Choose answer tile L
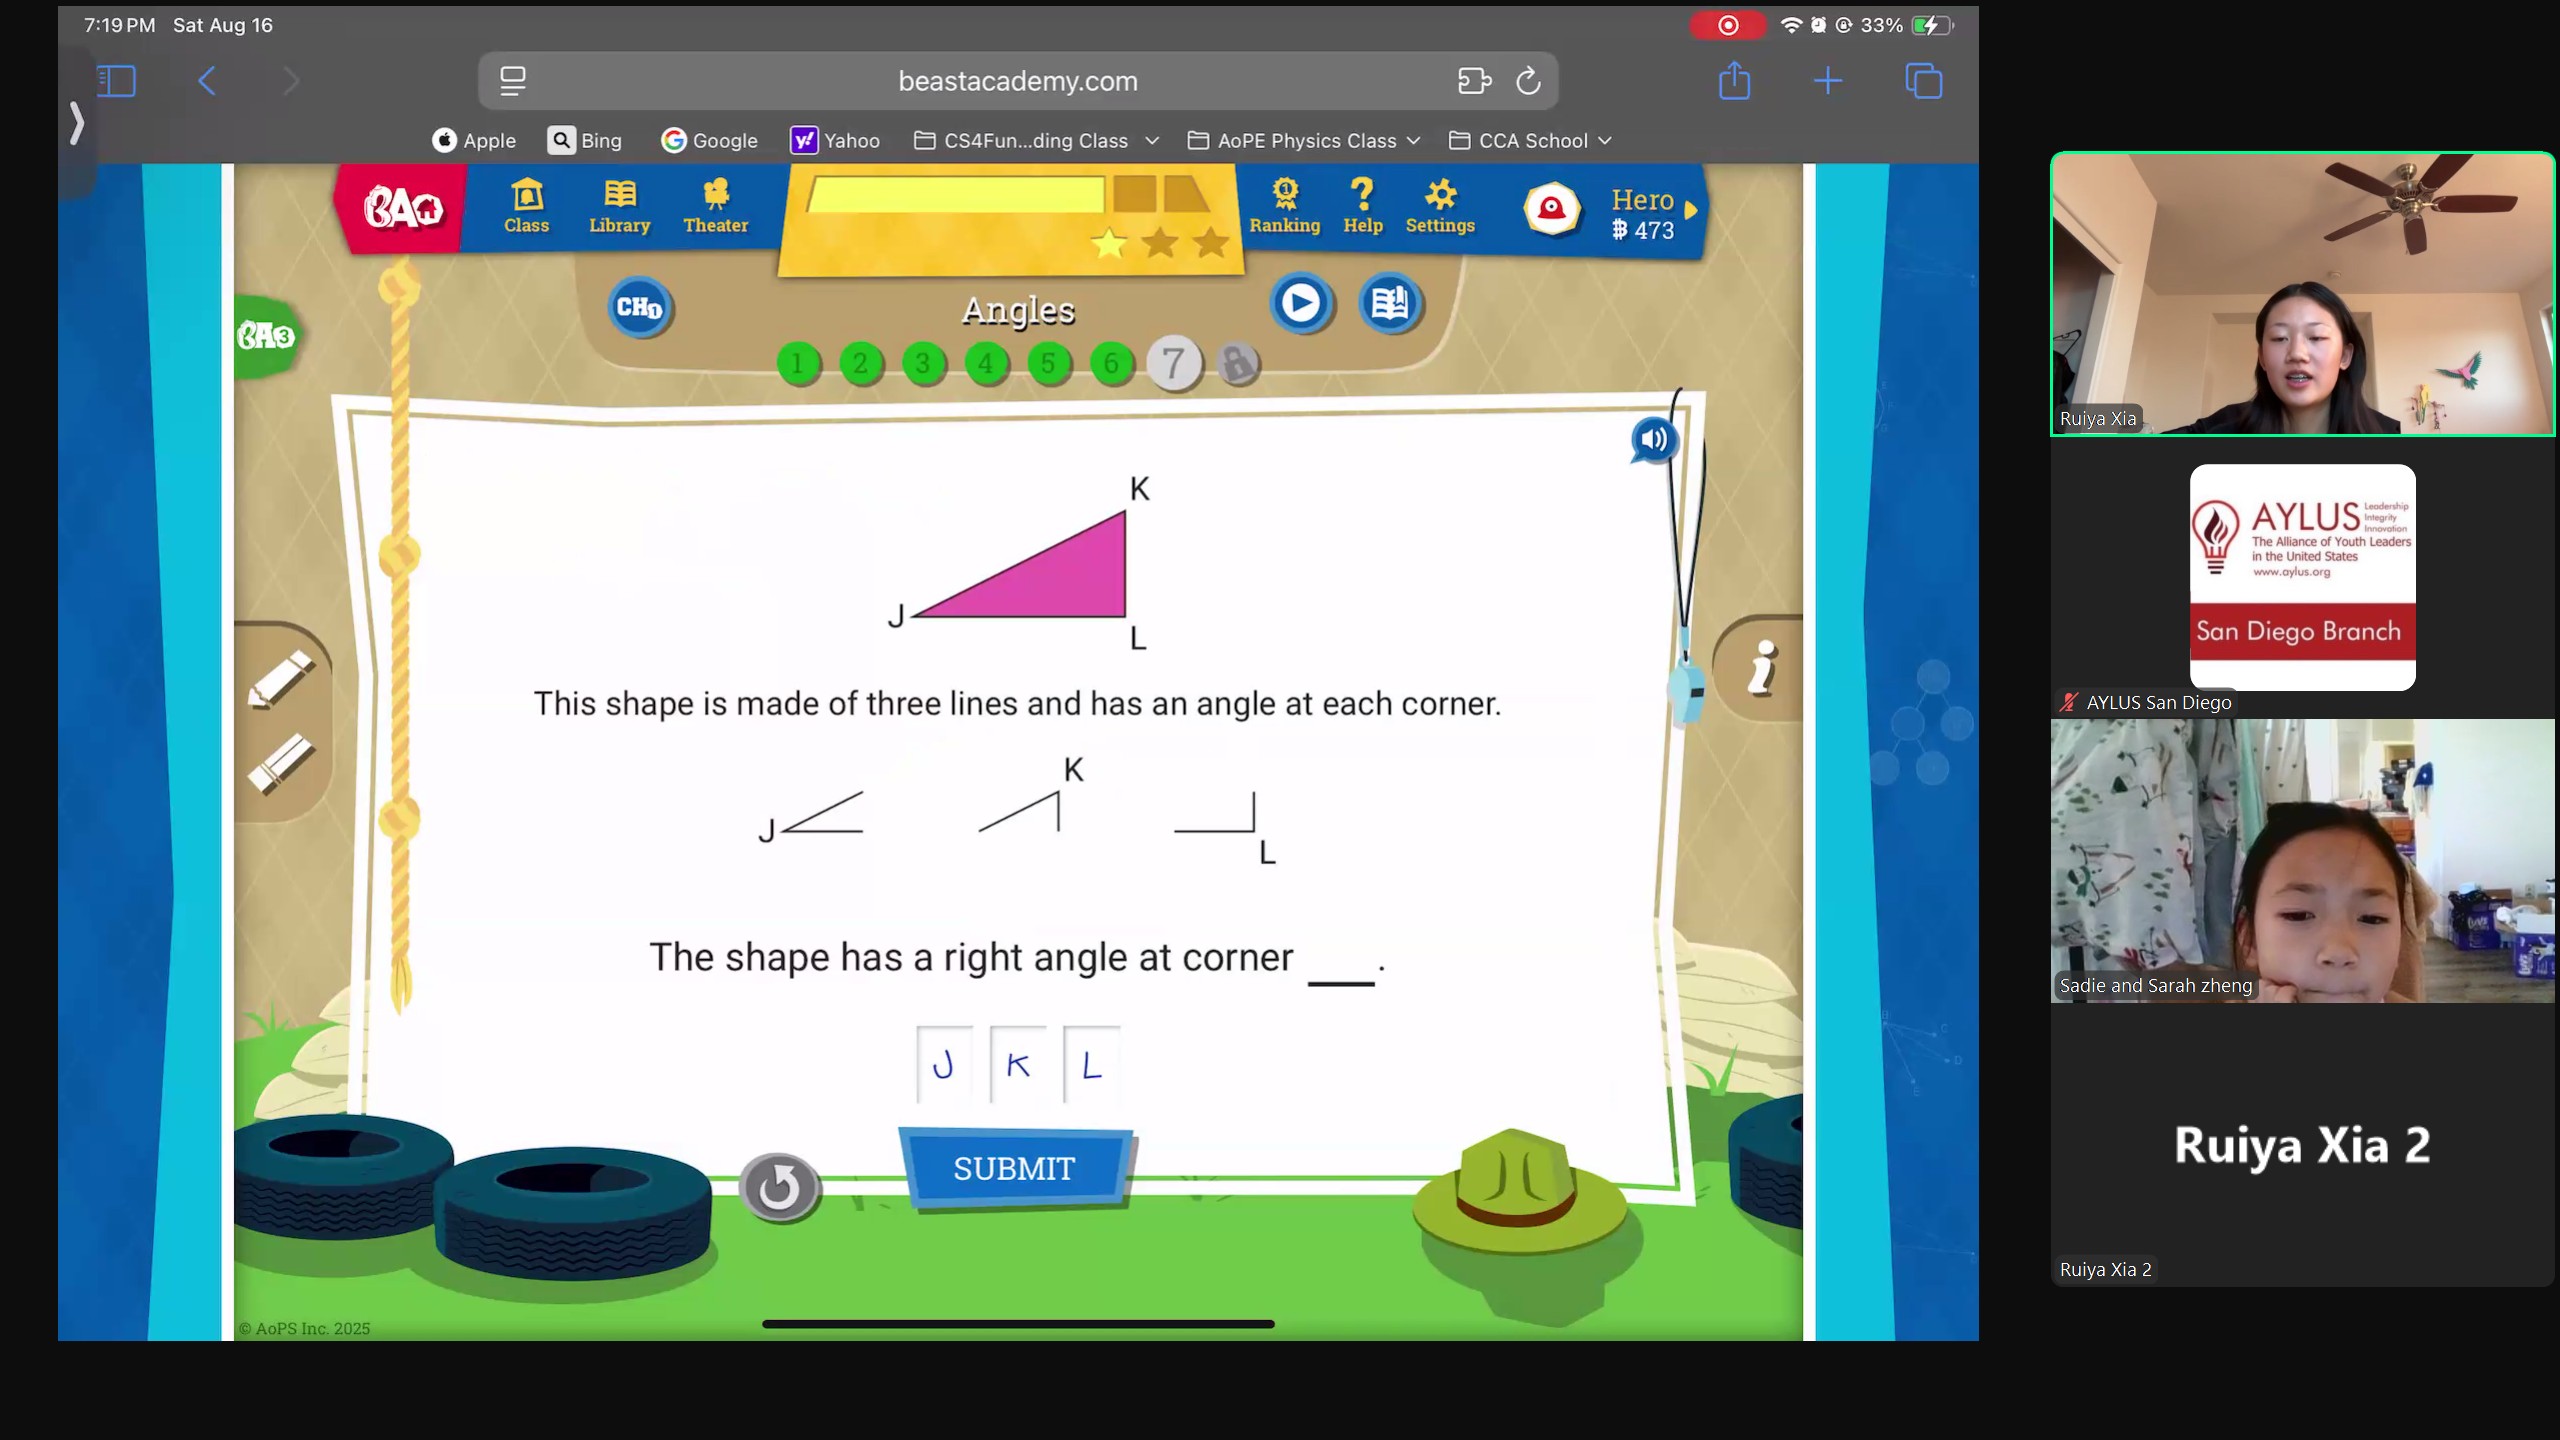 (x=1091, y=1065)
